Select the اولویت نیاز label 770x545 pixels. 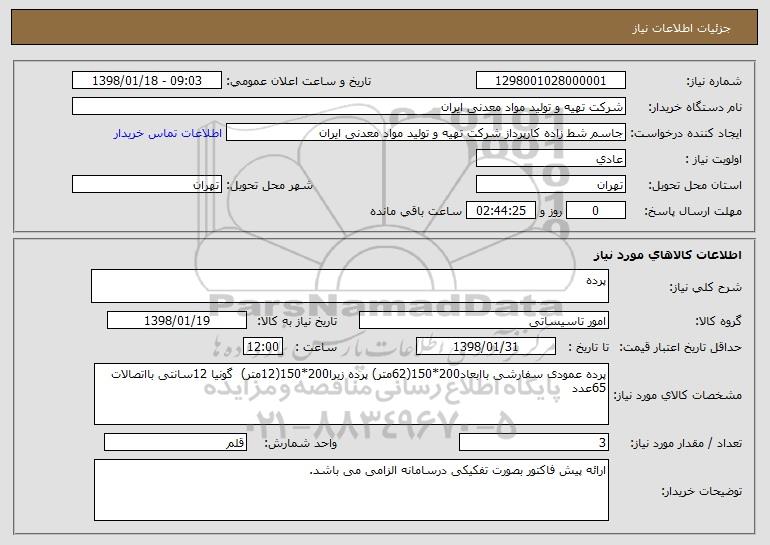click(x=714, y=160)
